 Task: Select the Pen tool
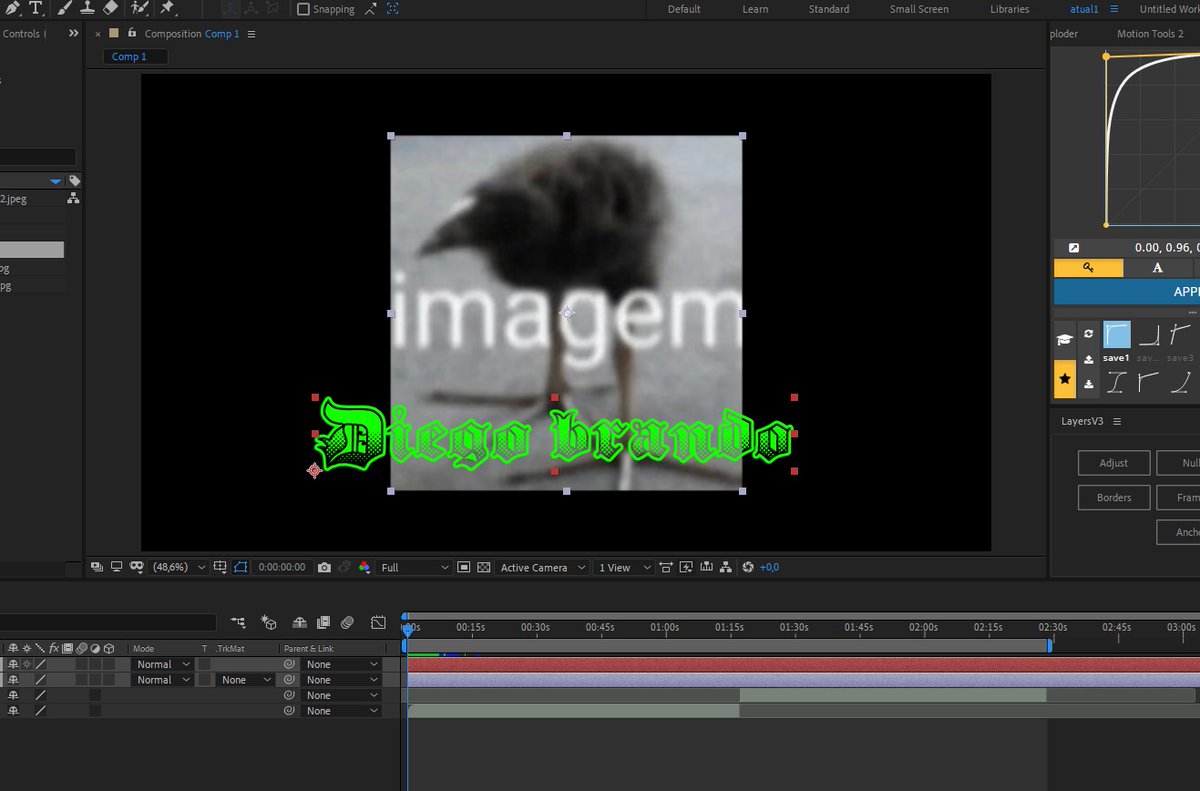pyautogui.click(x=12, y=8)
